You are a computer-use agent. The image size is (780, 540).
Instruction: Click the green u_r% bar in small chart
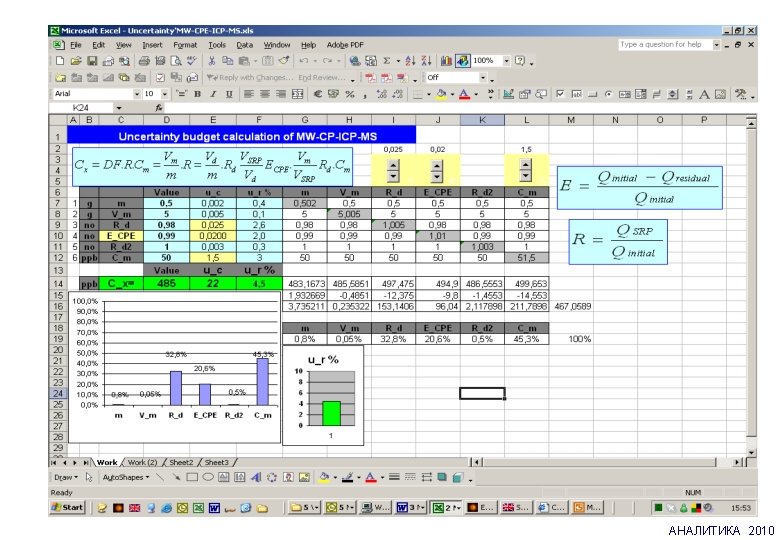(x=331, y=413)
